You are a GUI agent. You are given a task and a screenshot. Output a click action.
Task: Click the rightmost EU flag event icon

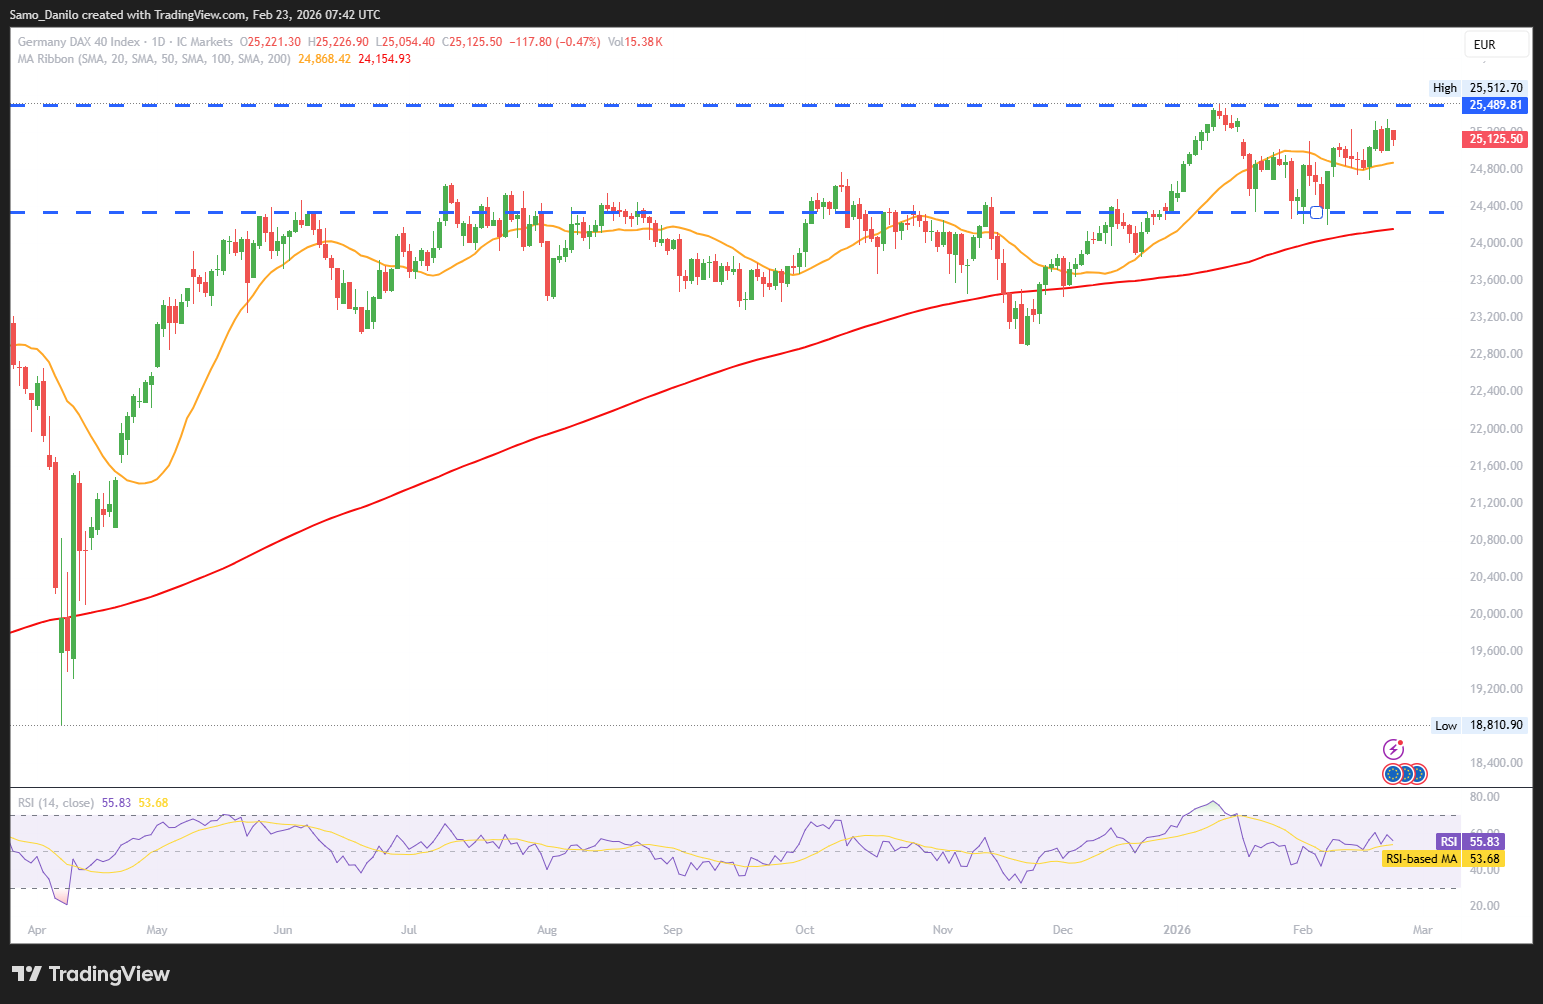pyautogui.click(x=1417, y=774)
